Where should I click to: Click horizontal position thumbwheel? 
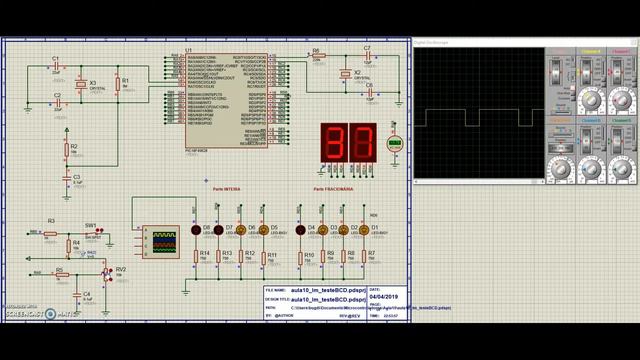pos(560,149)
